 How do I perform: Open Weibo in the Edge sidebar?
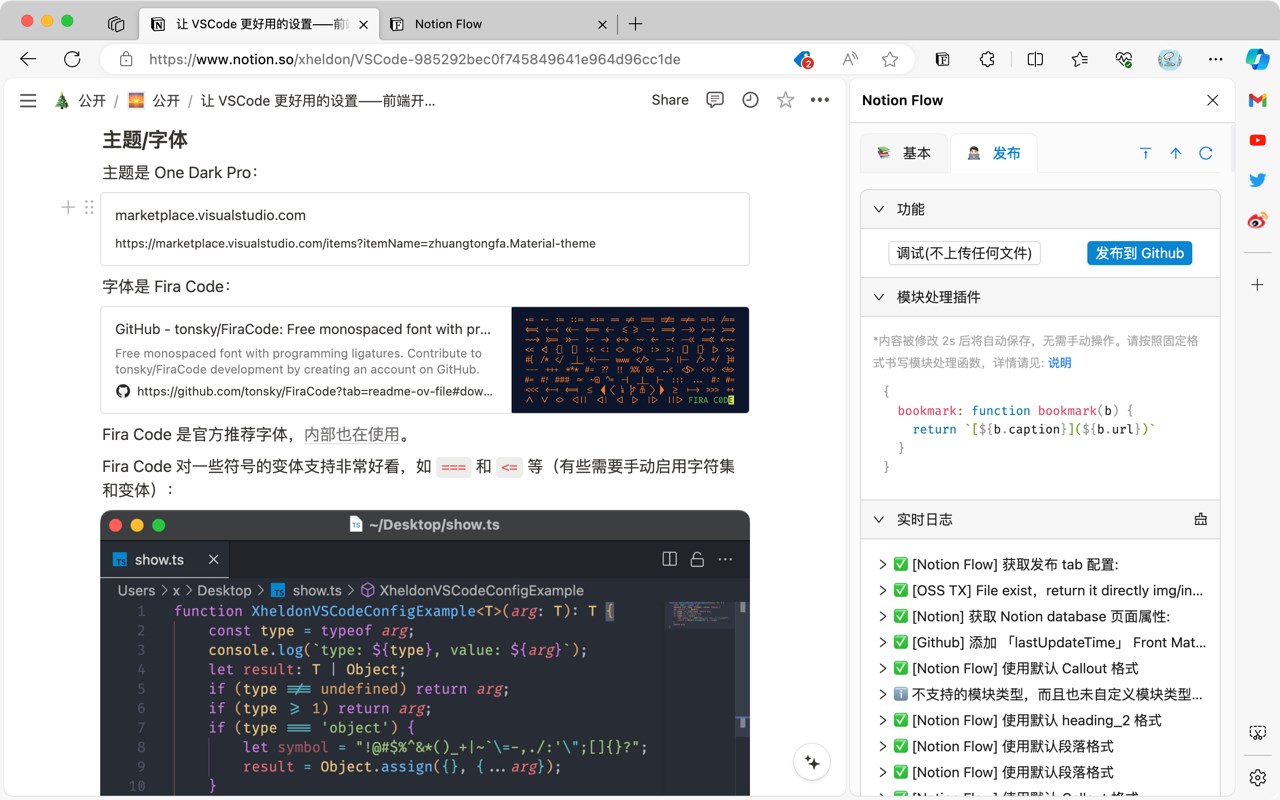coord(1258,221)
